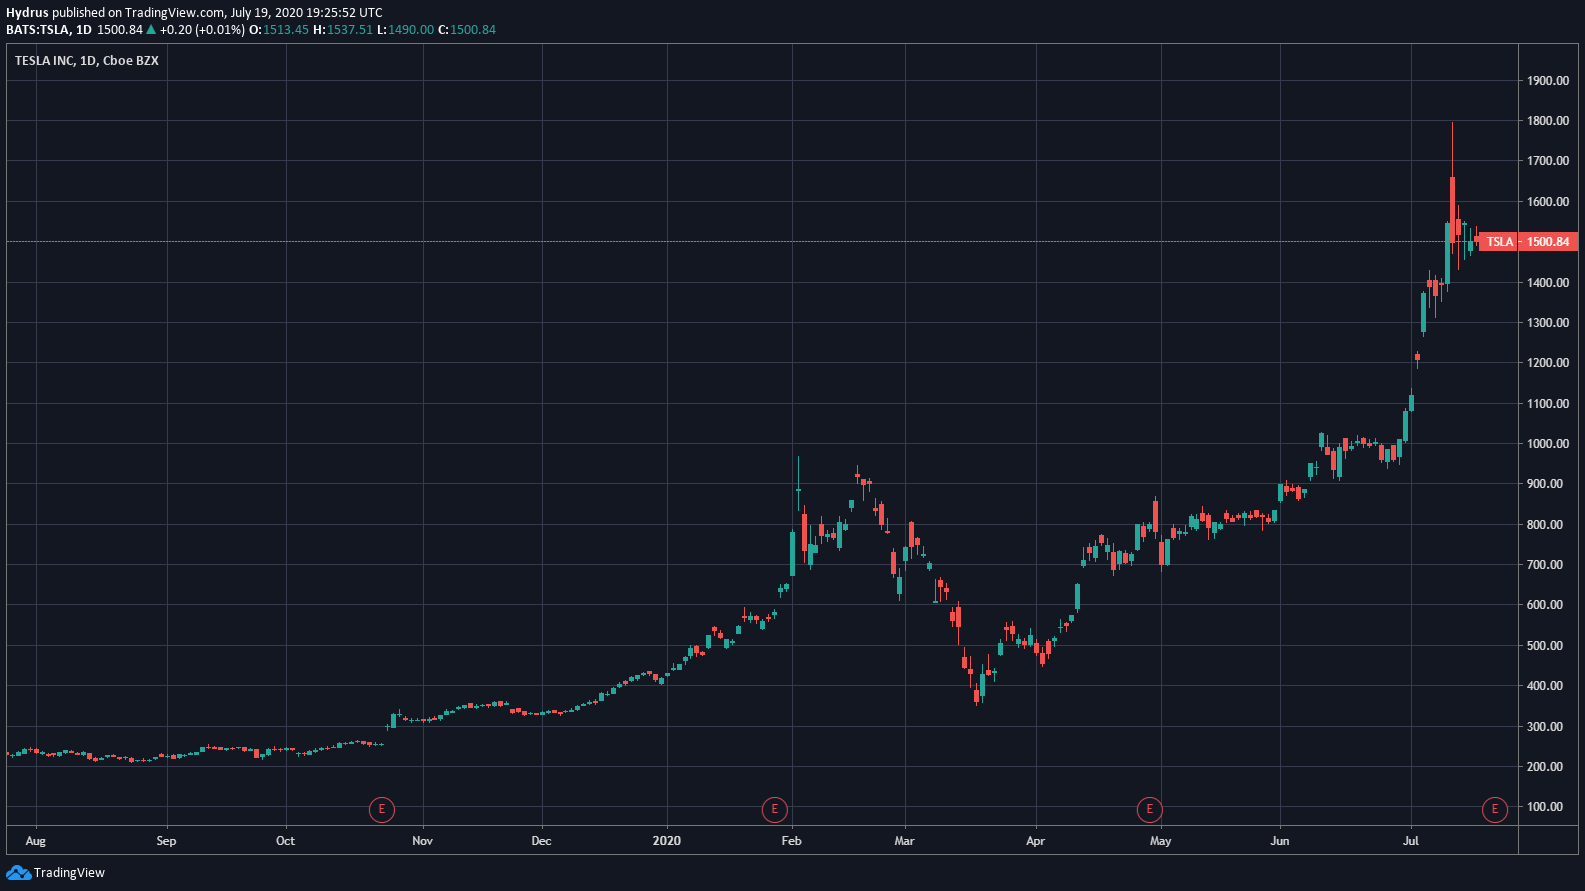This screenshot has height=891, width=1585.
Task: Click the Jun label on time axis
Action: click(1279, 841)
